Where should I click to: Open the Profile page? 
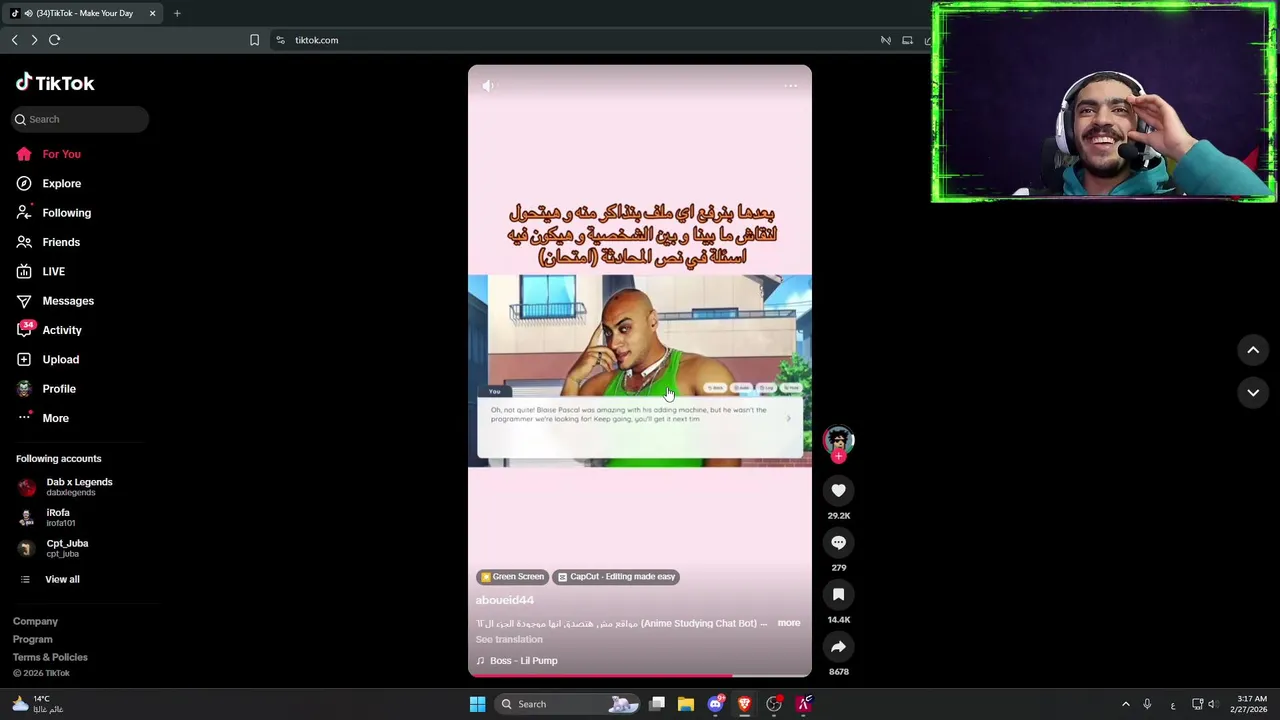pyautogui.click(x=59, y=389)
